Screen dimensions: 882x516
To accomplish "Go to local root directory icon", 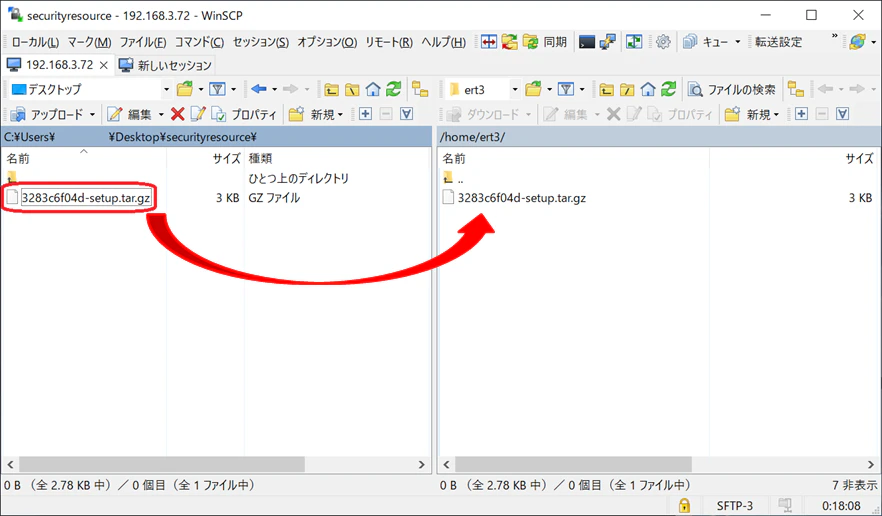I will click(x=352, y=89).
